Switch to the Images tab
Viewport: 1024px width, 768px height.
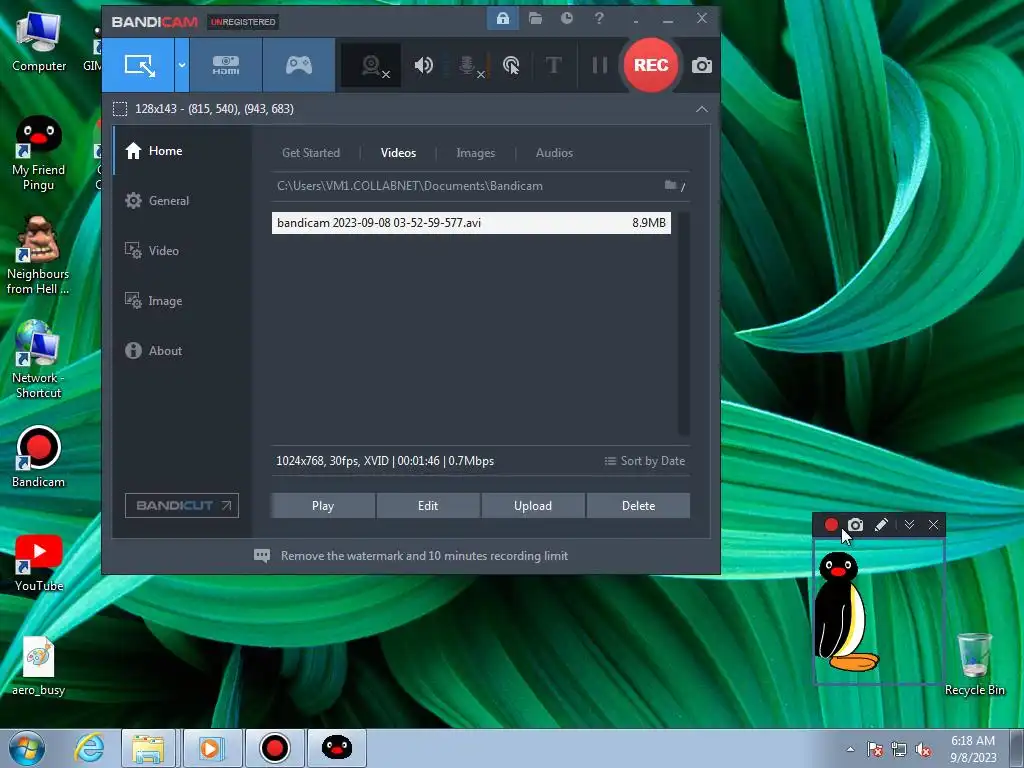475,153
